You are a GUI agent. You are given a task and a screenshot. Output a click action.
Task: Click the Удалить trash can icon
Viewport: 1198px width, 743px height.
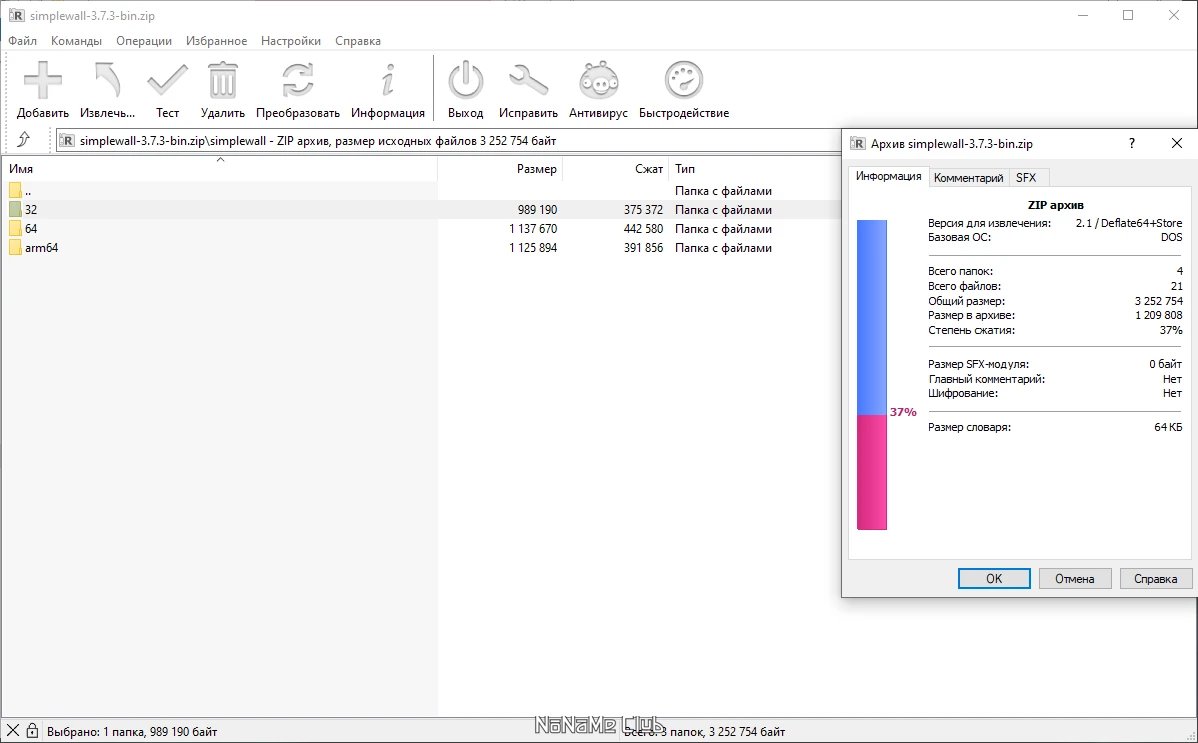tap(222, 81)
